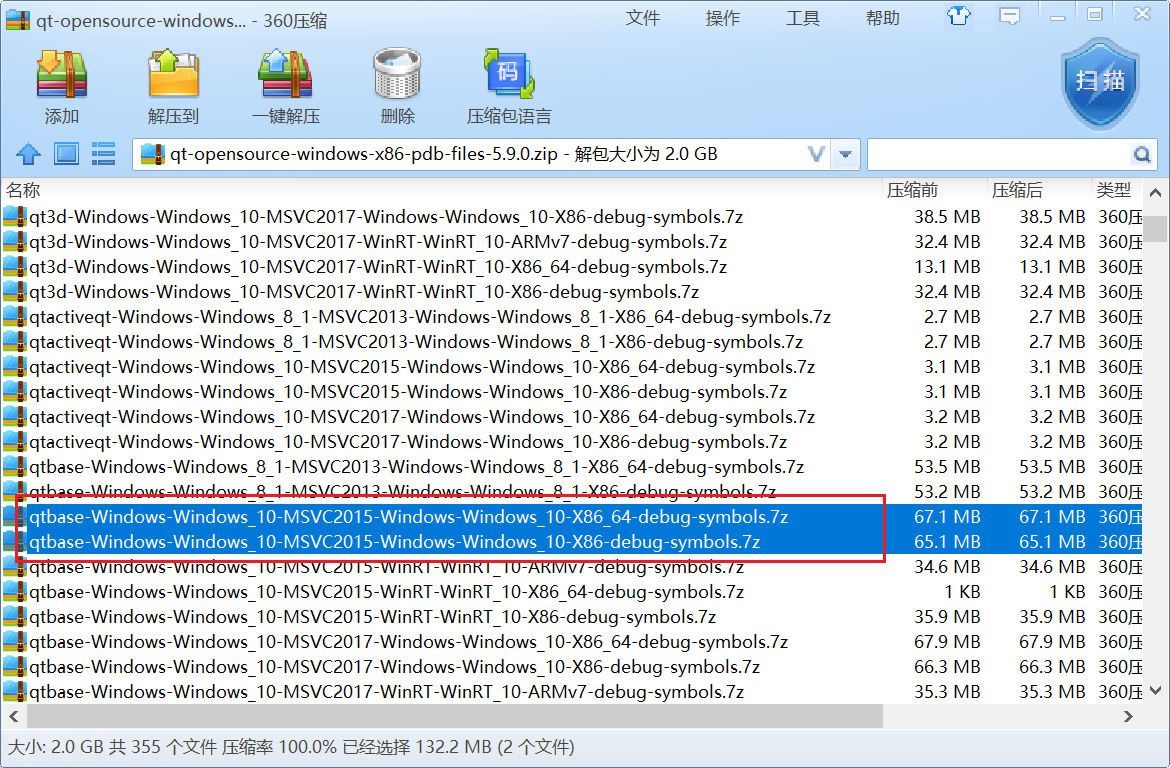This screenshot has width=1170, height=768.
Task: Click the horizontal scrollbar right arrow
Action: pyautogui.click(x=1128, y=717)
